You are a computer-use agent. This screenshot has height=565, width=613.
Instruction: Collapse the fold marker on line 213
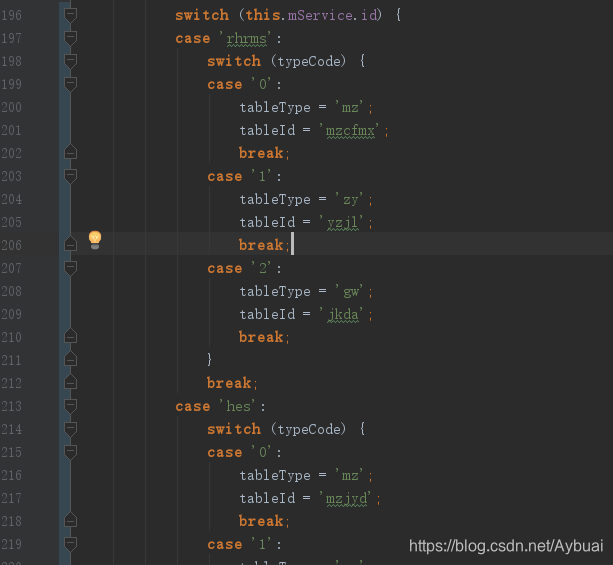coord(70,407)
